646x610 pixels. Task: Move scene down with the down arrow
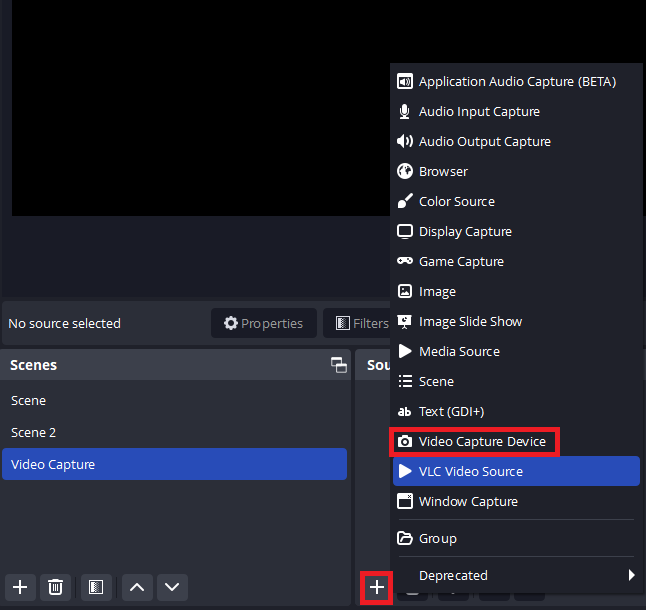(172, 587)
